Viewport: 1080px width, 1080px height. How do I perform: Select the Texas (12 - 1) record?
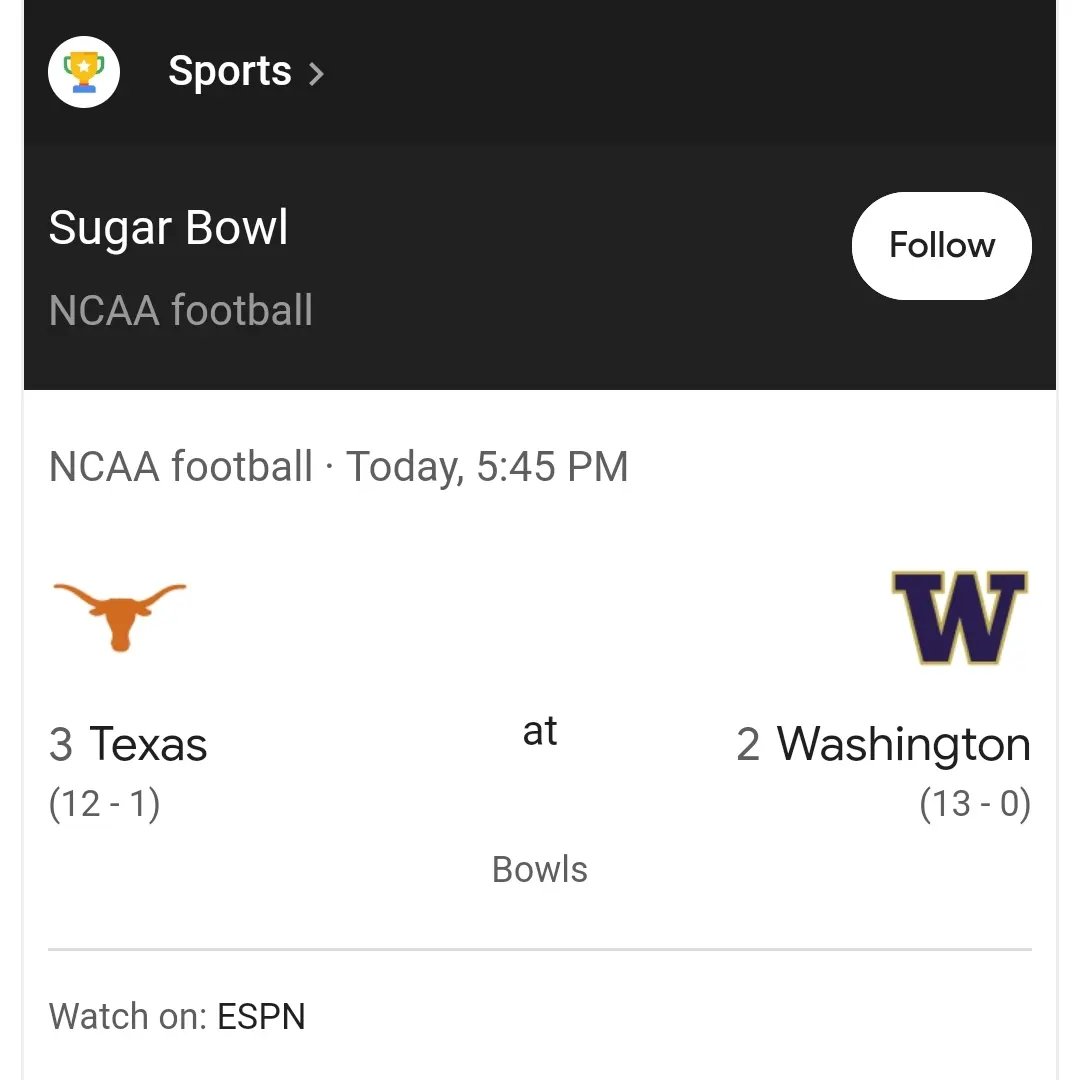[x=104, y=804]
